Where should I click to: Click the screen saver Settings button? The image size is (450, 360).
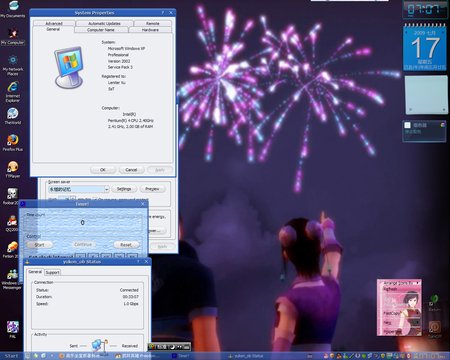click(x=124, y=189)
